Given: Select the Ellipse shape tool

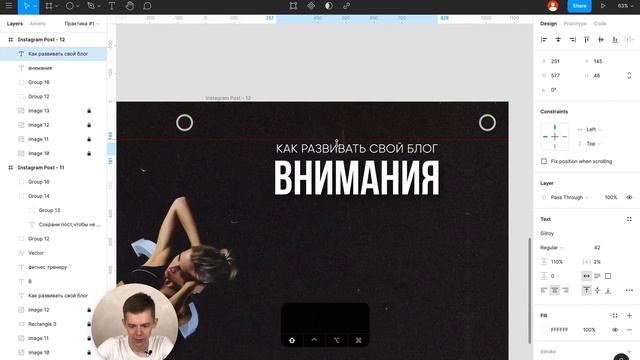Looking at the screenshot, I should tap(70, 6).
